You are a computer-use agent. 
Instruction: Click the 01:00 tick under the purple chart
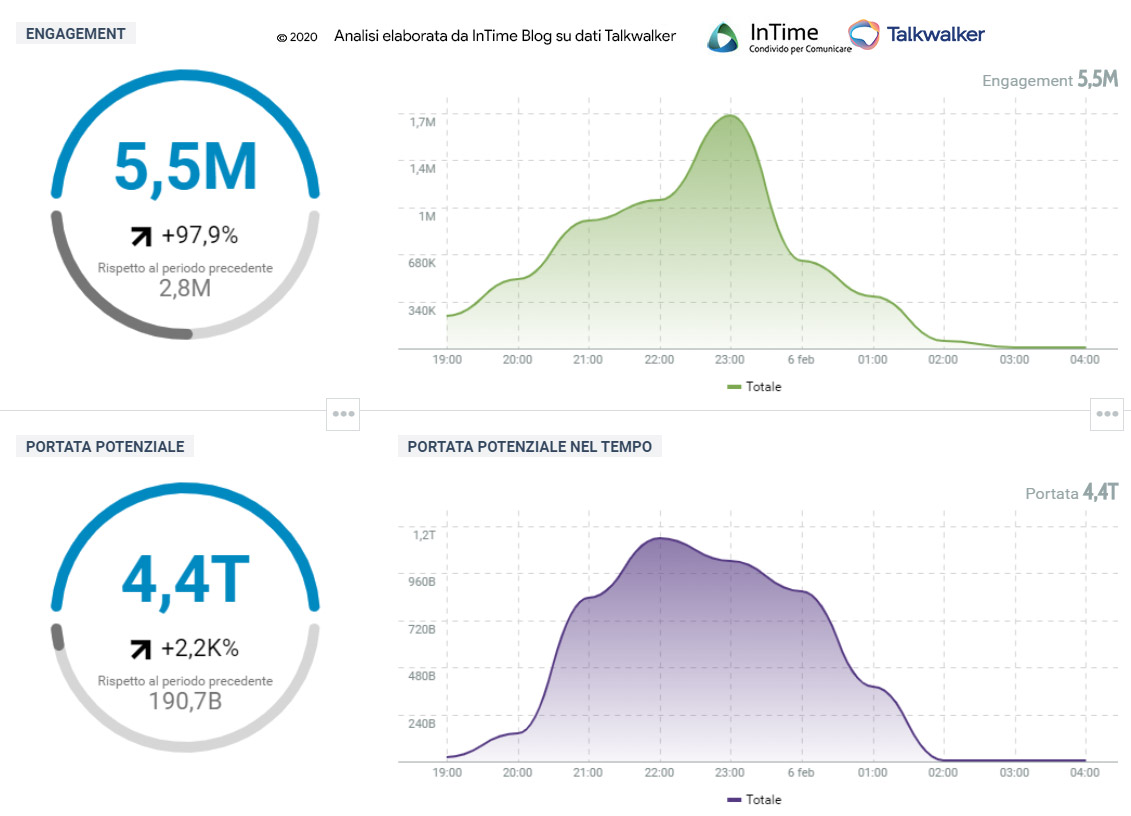872,772
